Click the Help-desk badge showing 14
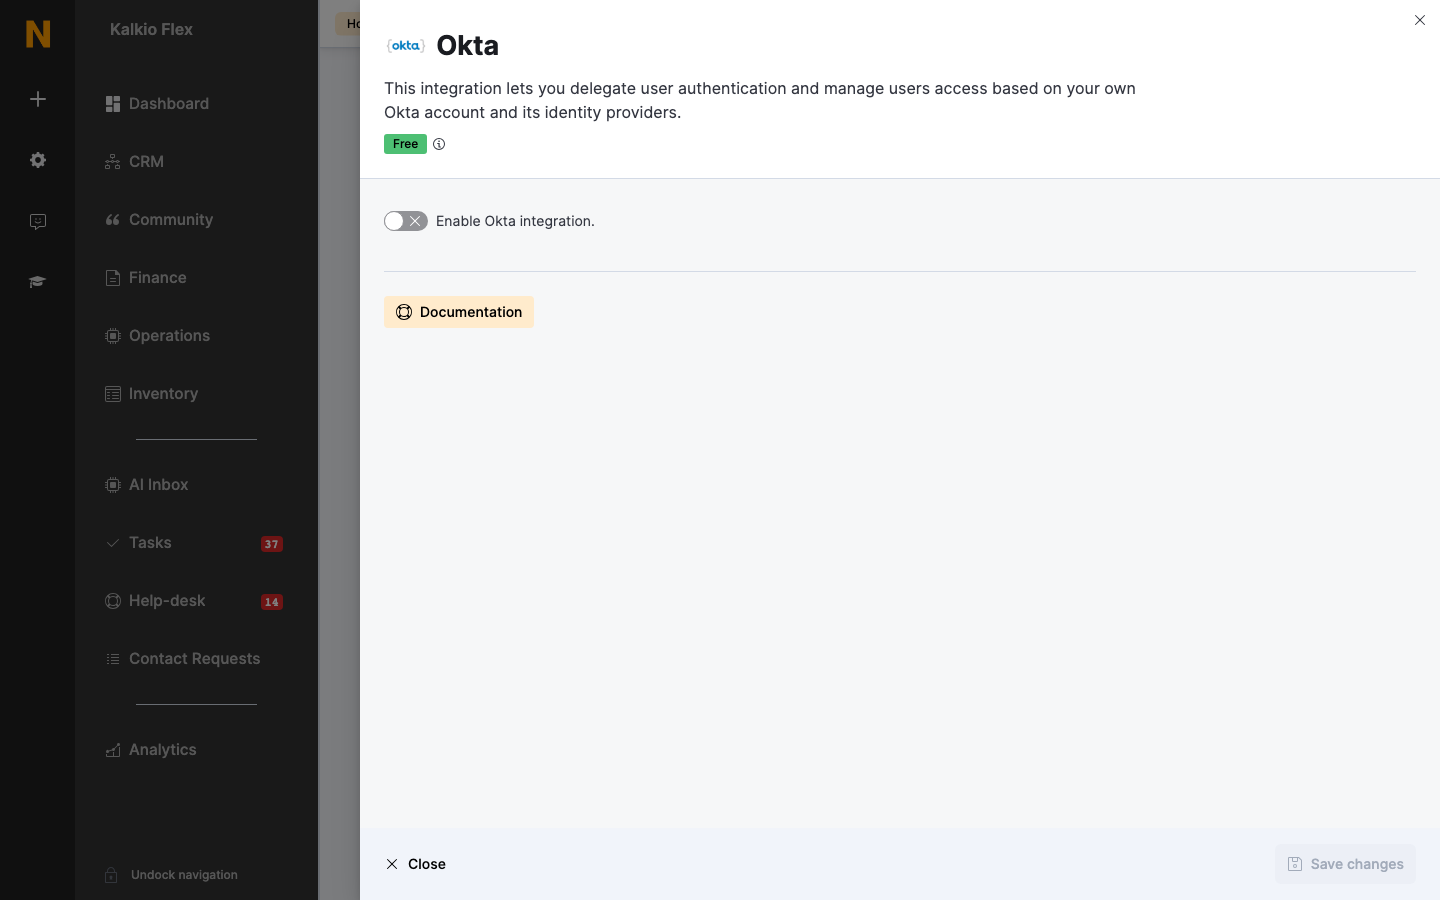The image size is (1440, 900). click(272, 602)
